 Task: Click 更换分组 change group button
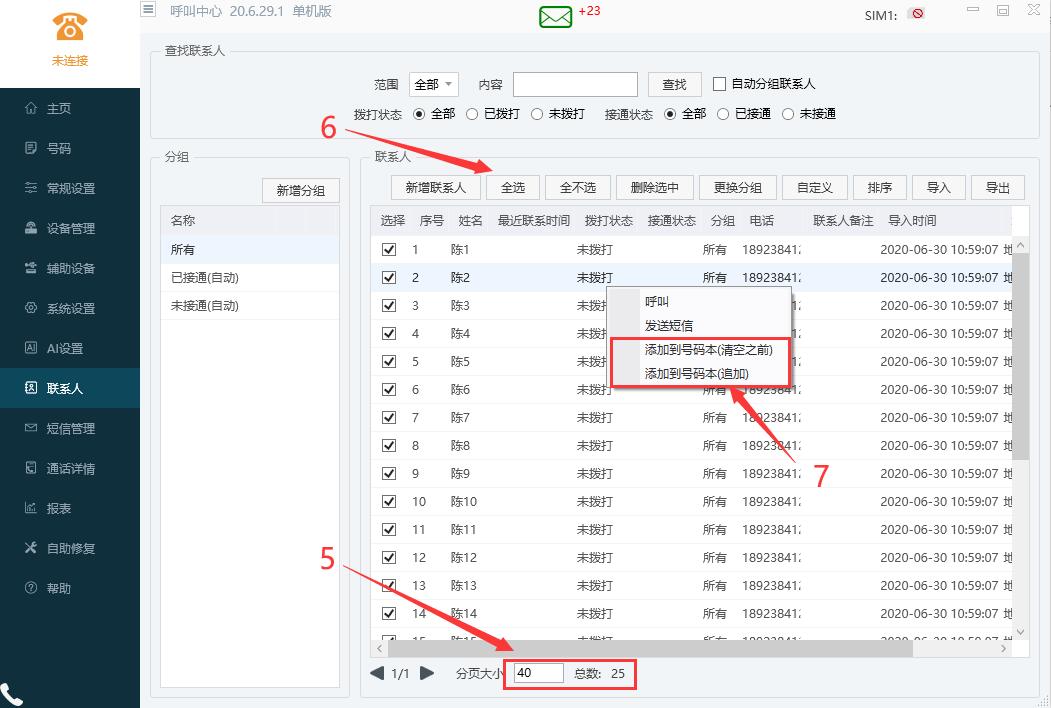click(x=737, y=188)
